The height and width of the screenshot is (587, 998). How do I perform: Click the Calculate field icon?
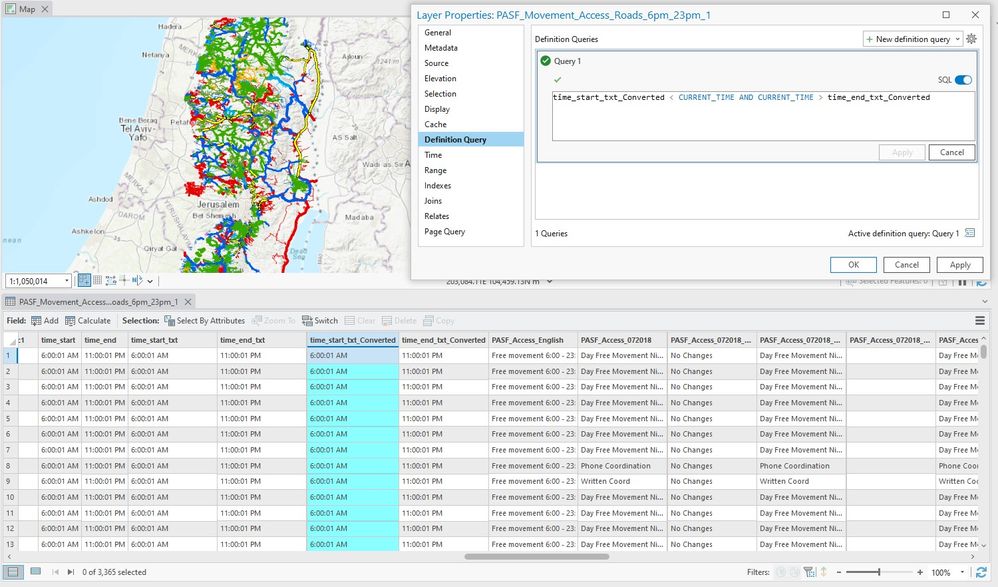[x=71, y=321]
